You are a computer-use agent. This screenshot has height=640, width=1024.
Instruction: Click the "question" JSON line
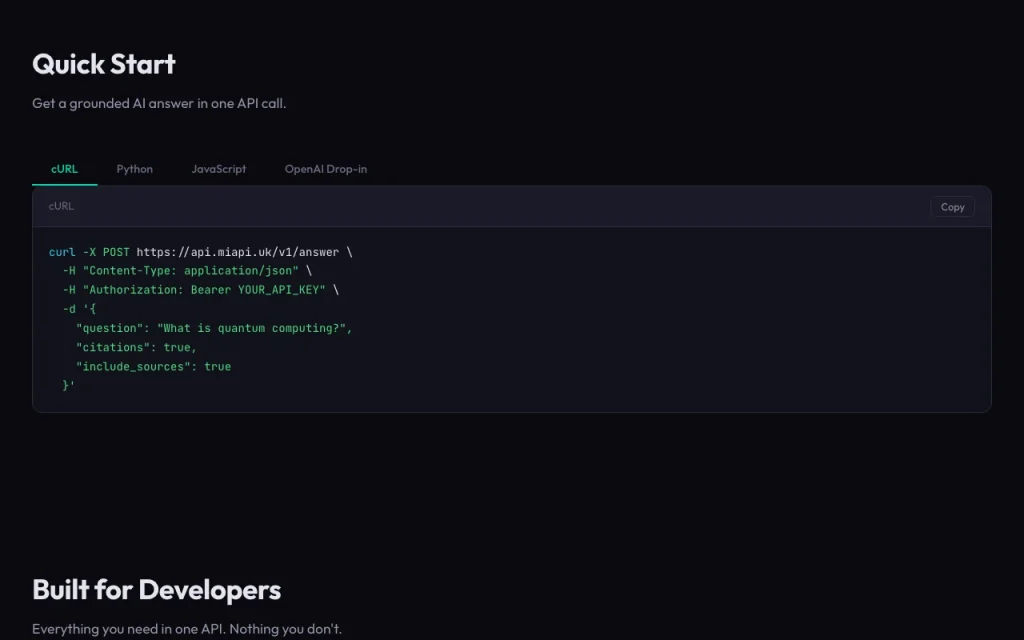pyautogui.click(x=214, y=328)
